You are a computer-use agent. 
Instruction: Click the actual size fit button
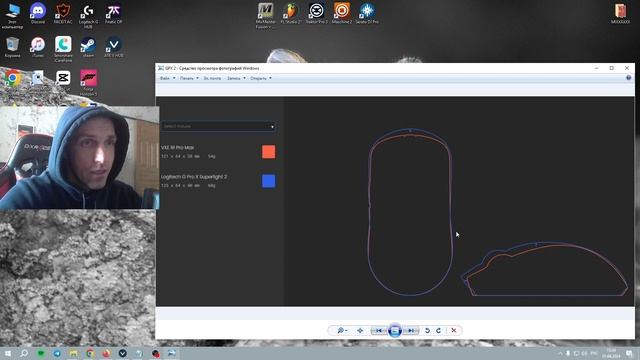tap(360, 330)
